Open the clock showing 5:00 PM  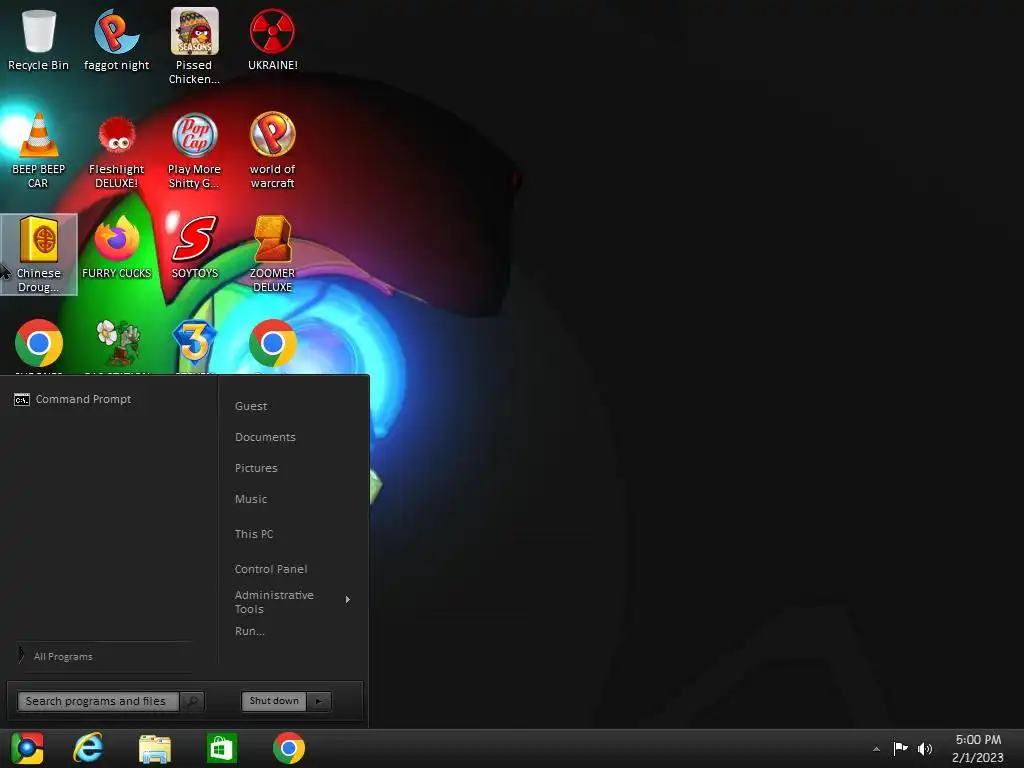(x=978, y=748)
